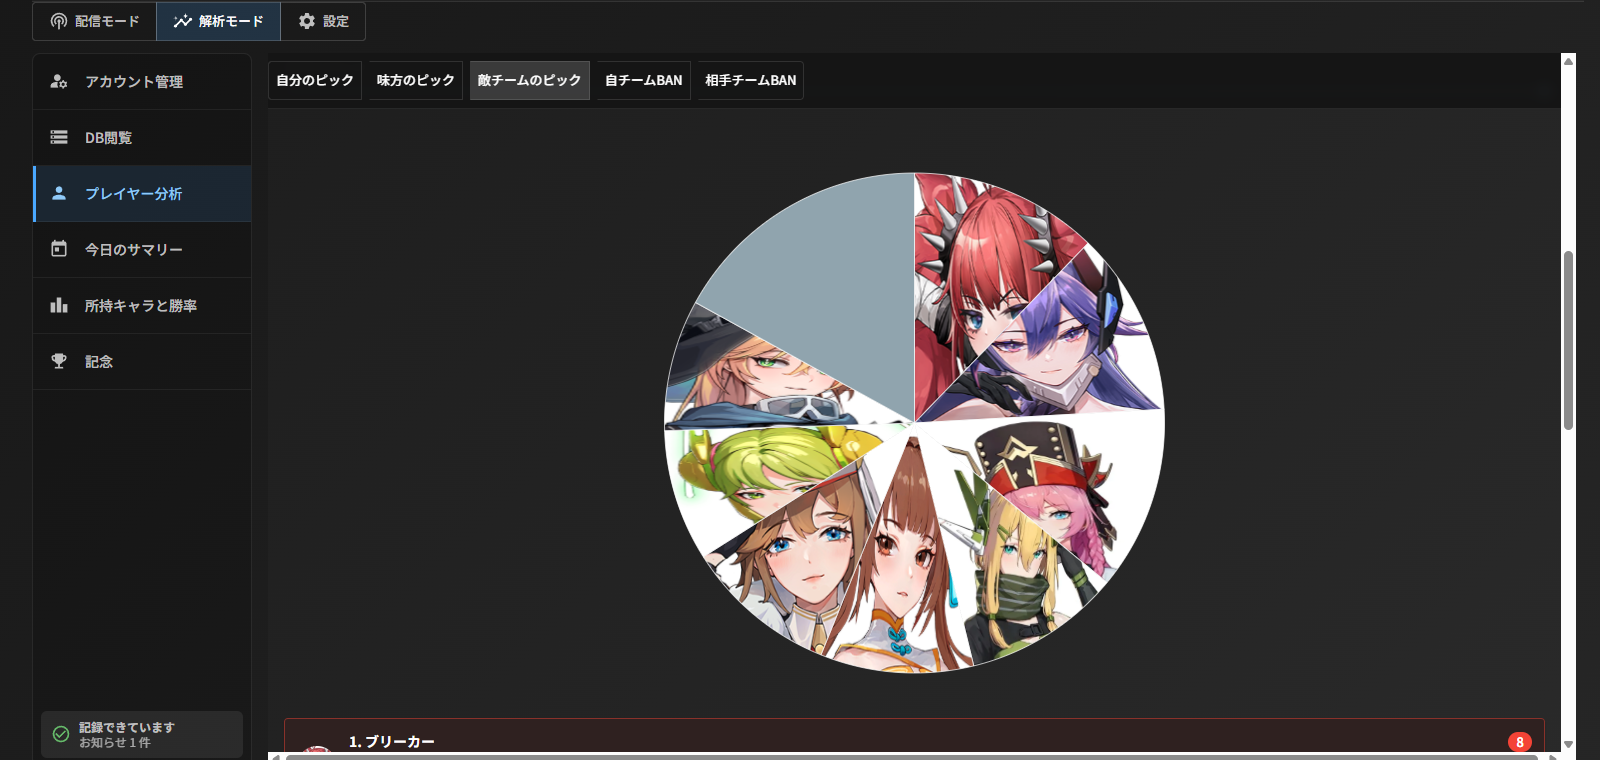The image size is (1600, 760).
Task: Open the 設定 tab
Action: point(323,21)
